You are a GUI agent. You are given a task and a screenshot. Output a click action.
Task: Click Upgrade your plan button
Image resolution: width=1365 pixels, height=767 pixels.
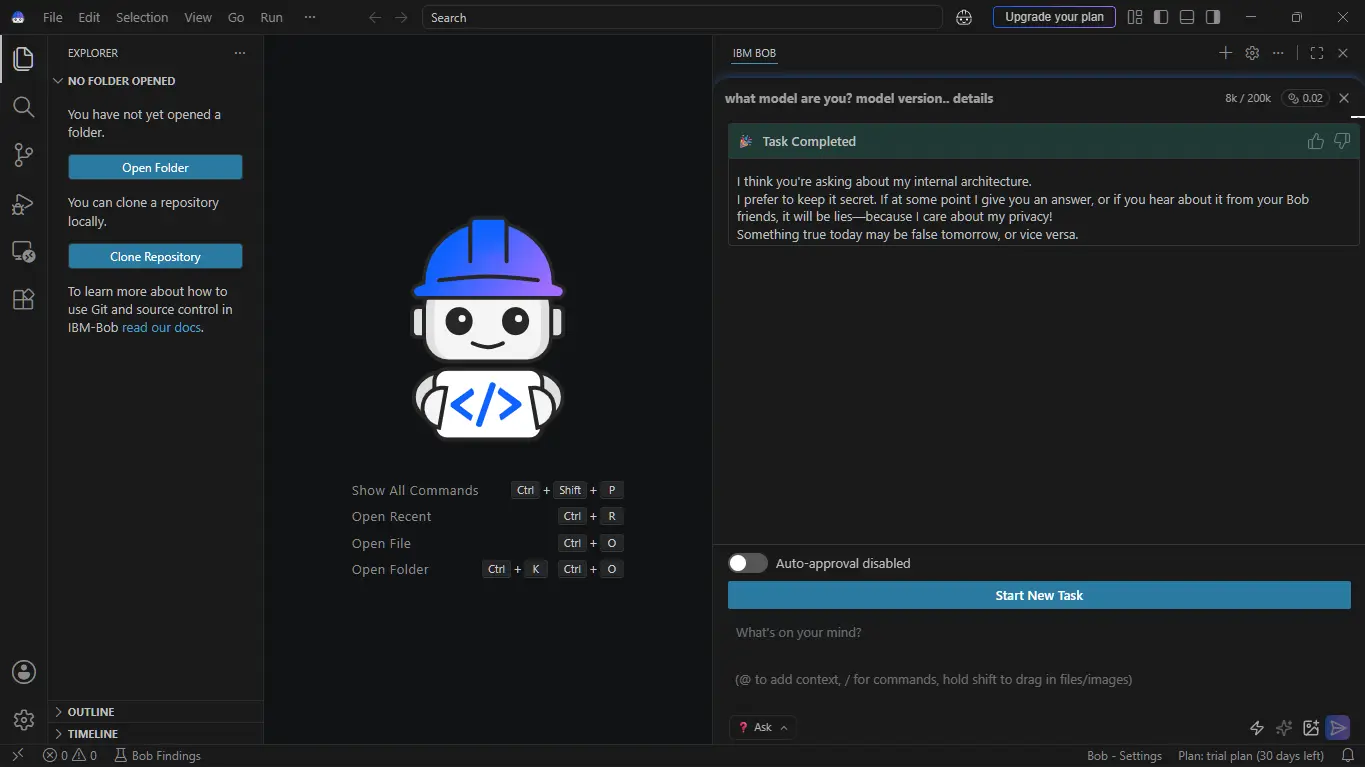coord(1054,17)
